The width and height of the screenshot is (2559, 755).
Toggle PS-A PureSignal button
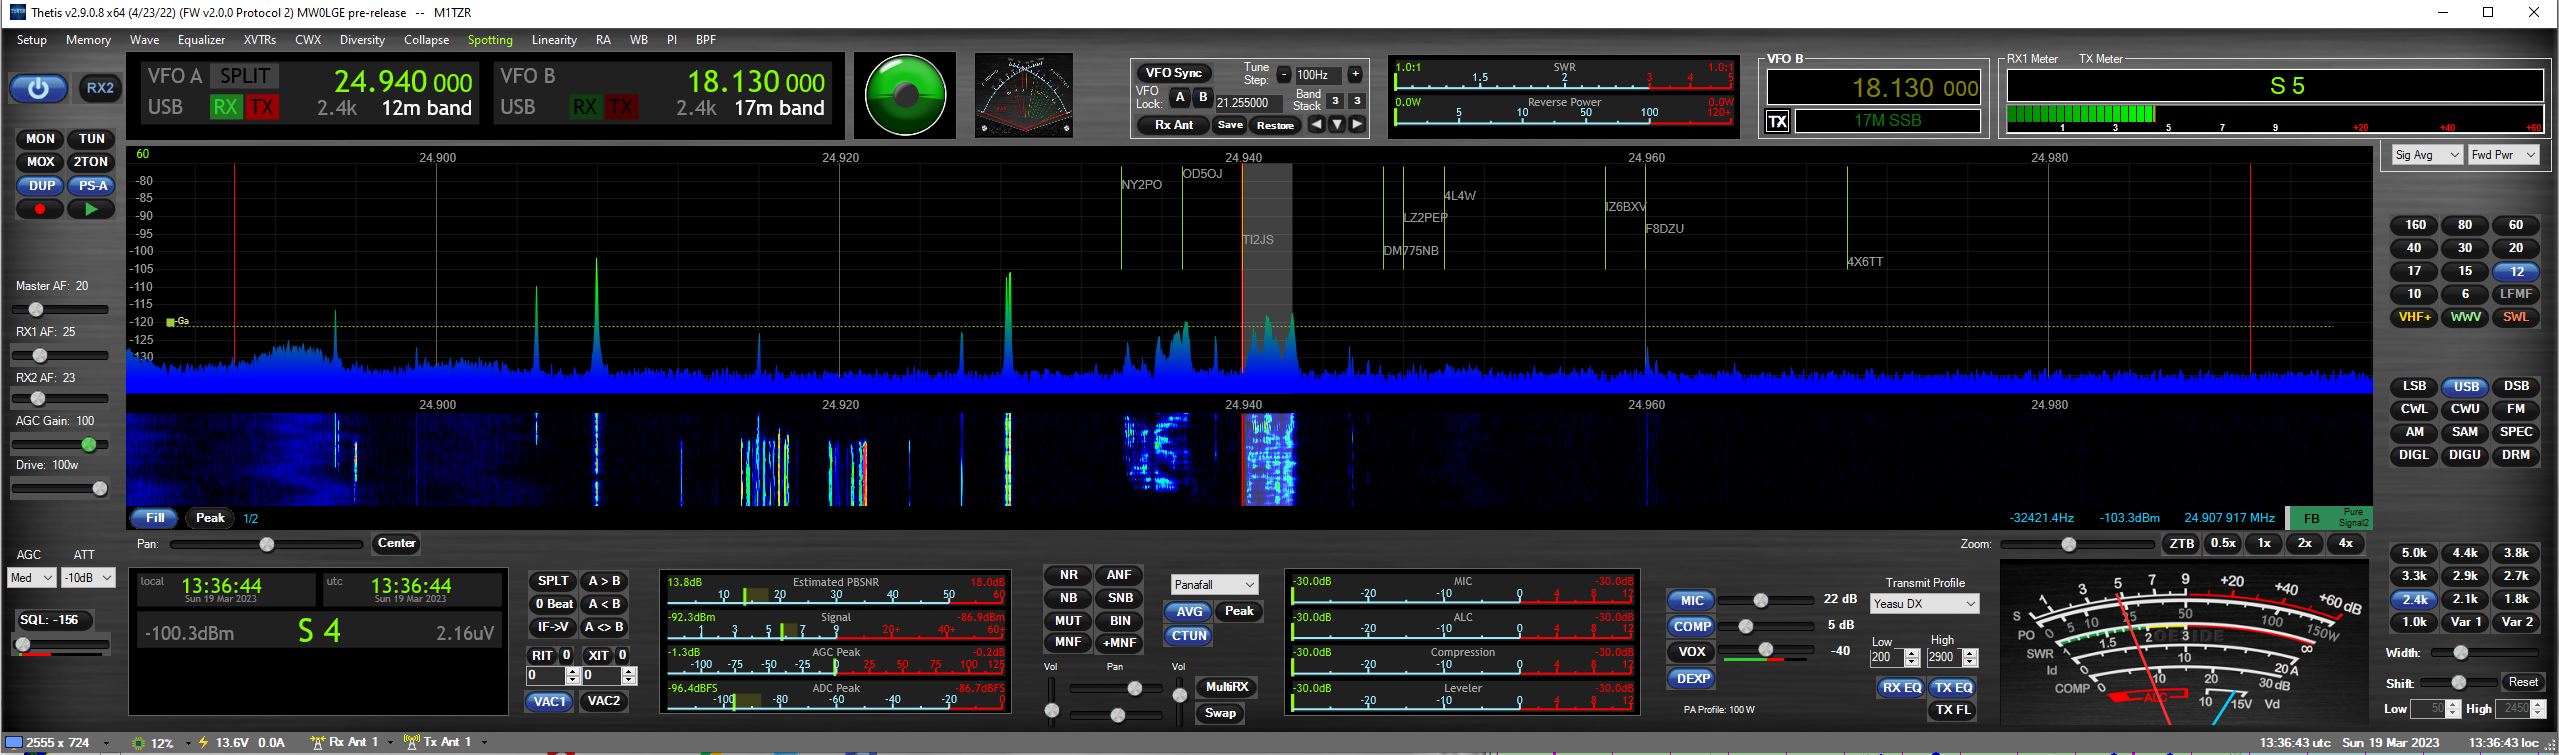coord(92,186)
